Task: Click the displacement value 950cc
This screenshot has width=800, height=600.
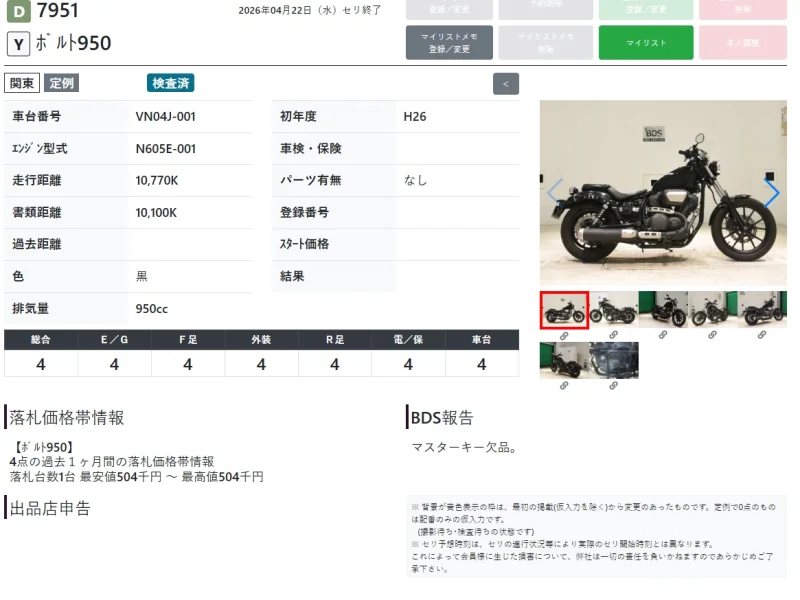Action: tap(152, 309)
